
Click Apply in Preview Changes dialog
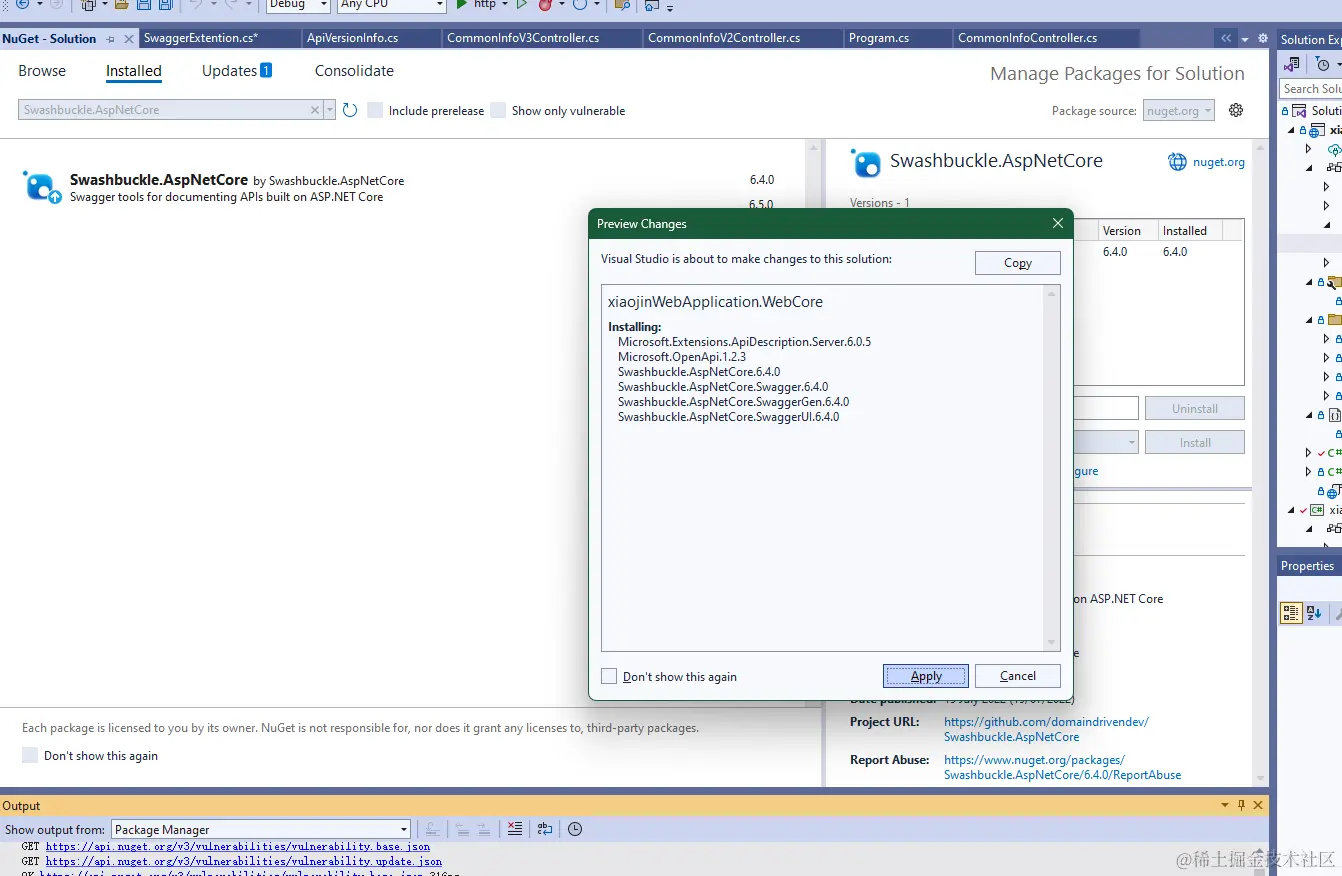click(x=926, y=676)
